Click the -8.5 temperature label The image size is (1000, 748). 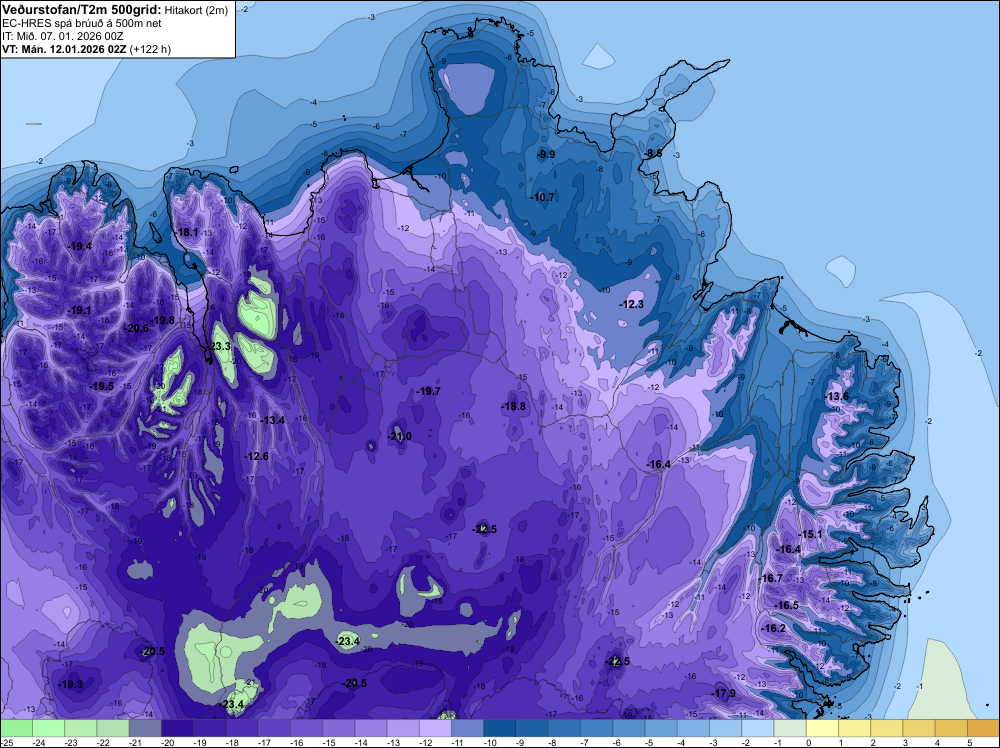coord(652,154)
